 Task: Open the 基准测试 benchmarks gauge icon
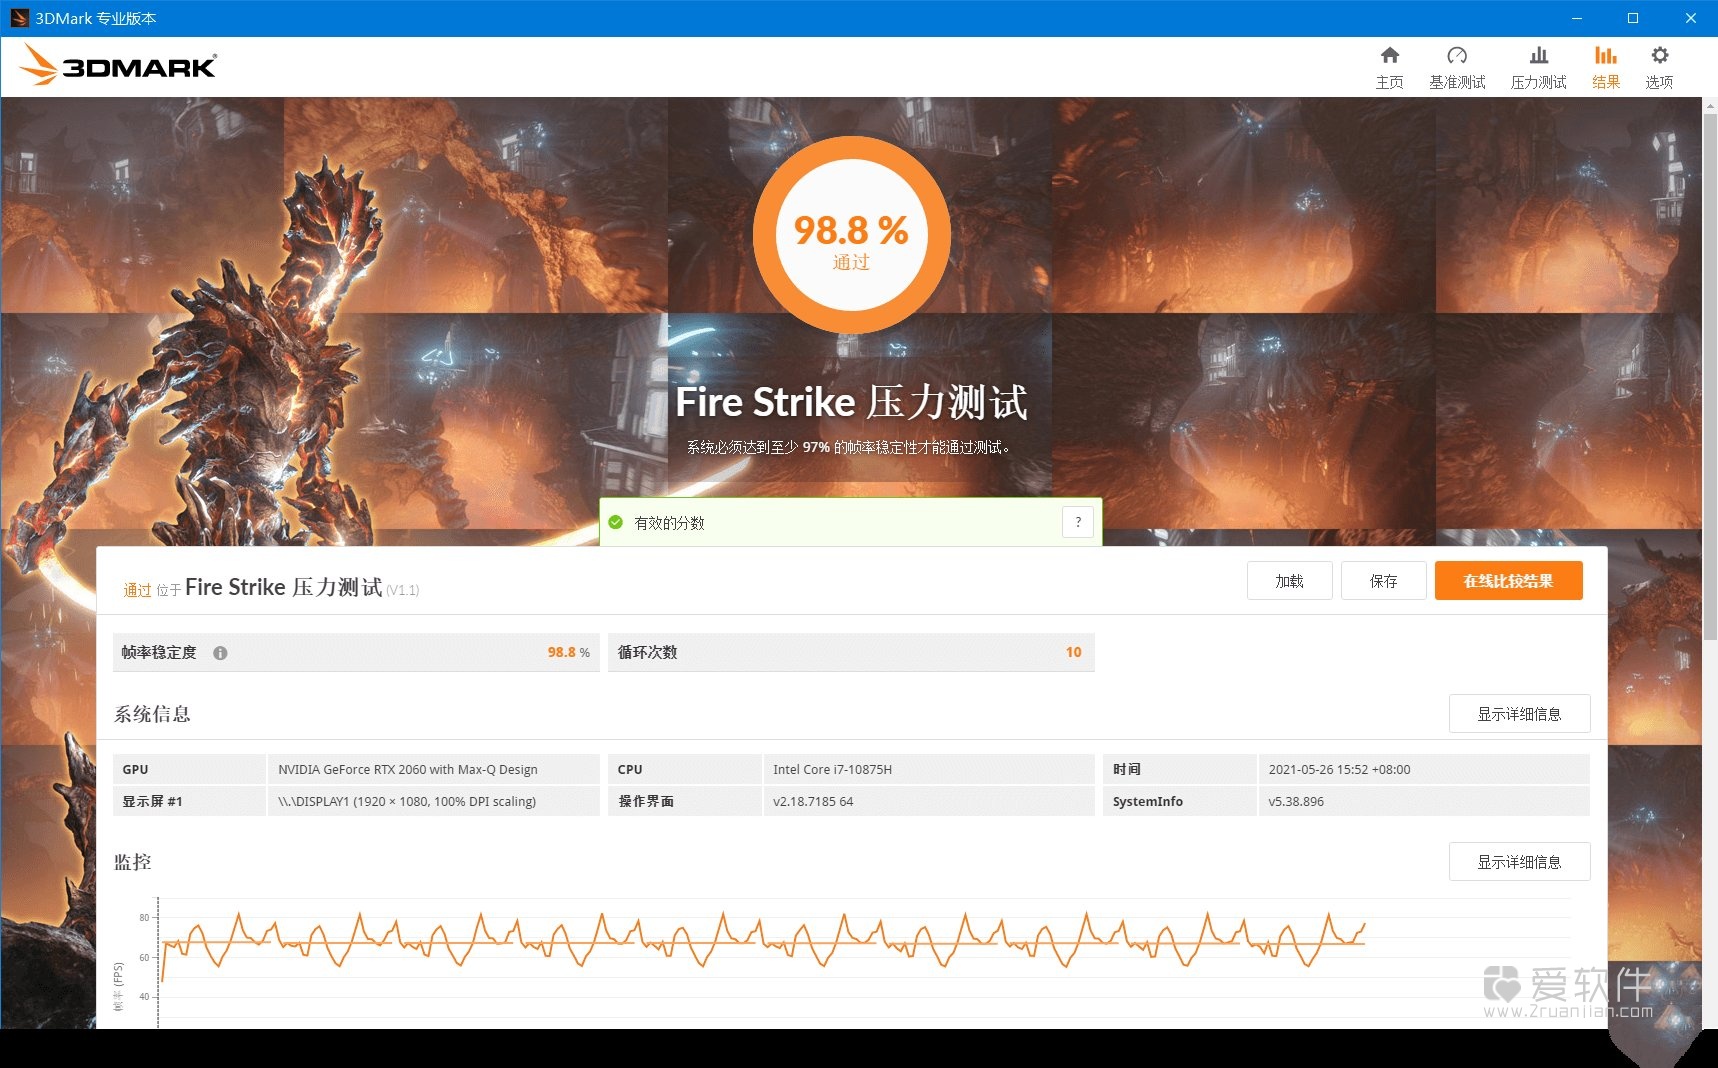1456,56
